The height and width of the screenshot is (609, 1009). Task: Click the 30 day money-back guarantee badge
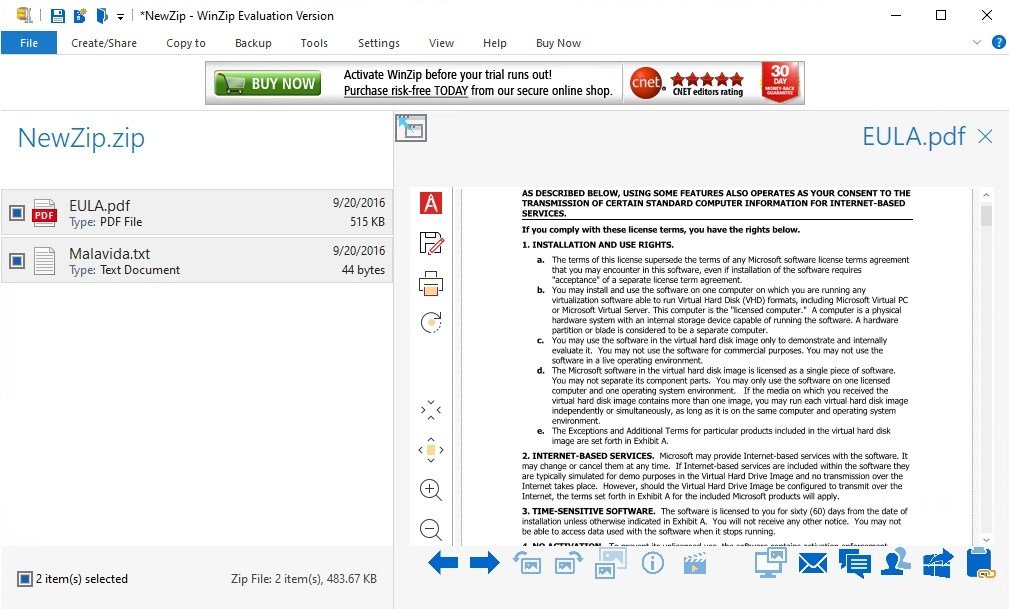[780, 82]
